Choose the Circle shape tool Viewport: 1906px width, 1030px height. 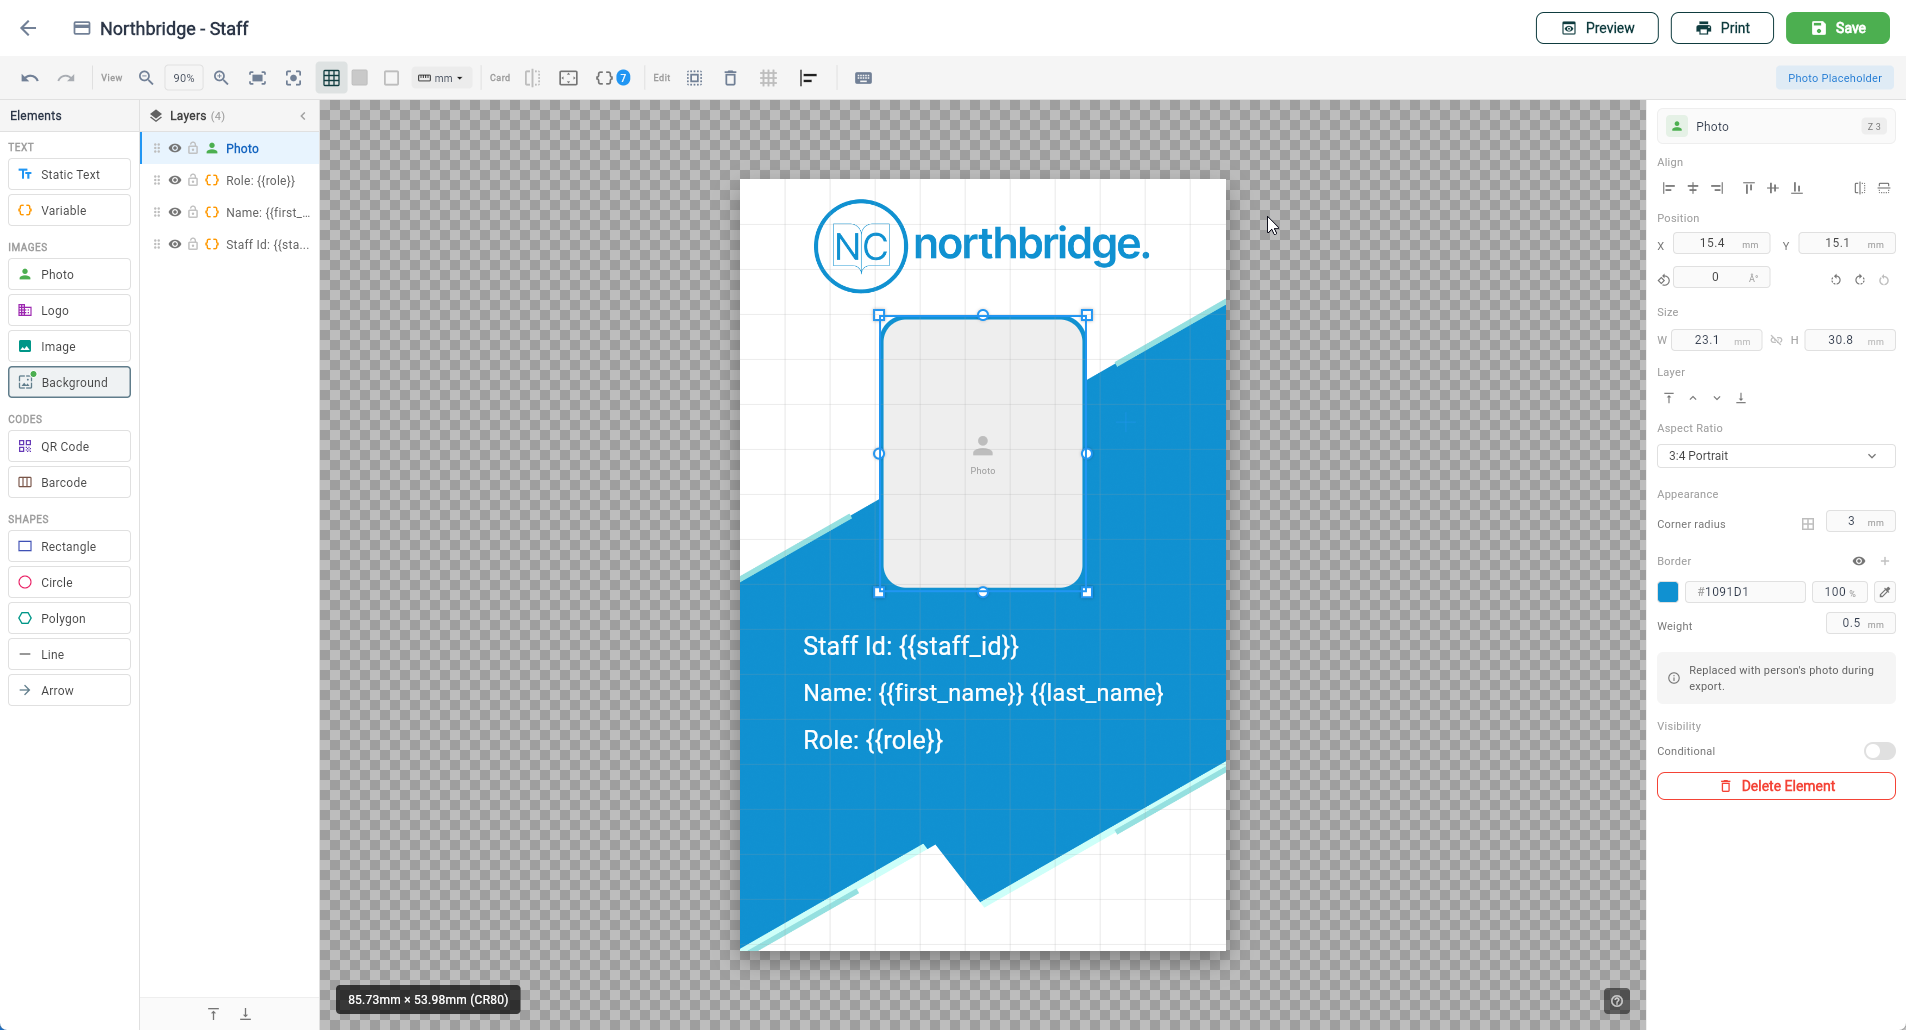pyautogui.click(x=69, y=582)
